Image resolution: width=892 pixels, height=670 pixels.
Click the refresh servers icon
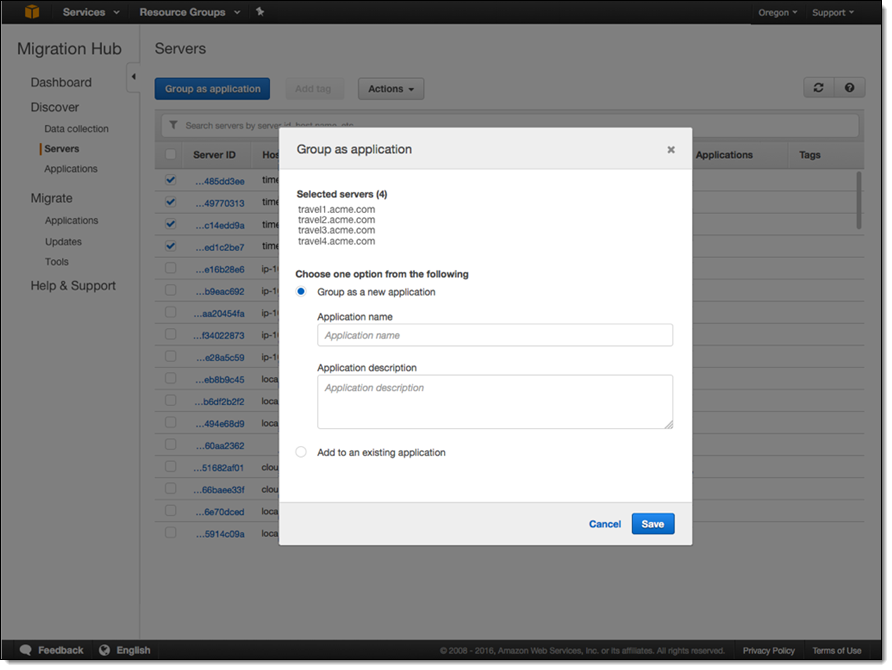819,88
